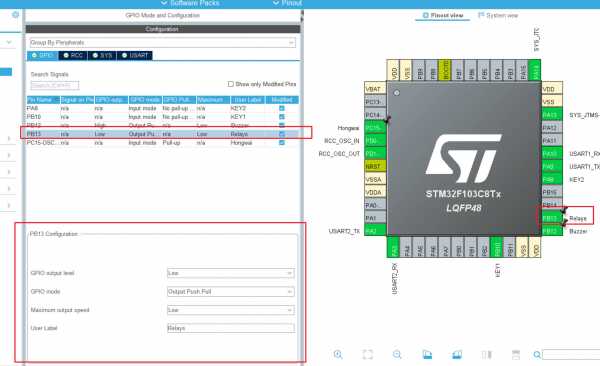Open the GPIO mode Output Push Pull dropdown
Image resolution: width=600 pixels, height=366 pixels.
coord(231,291)
